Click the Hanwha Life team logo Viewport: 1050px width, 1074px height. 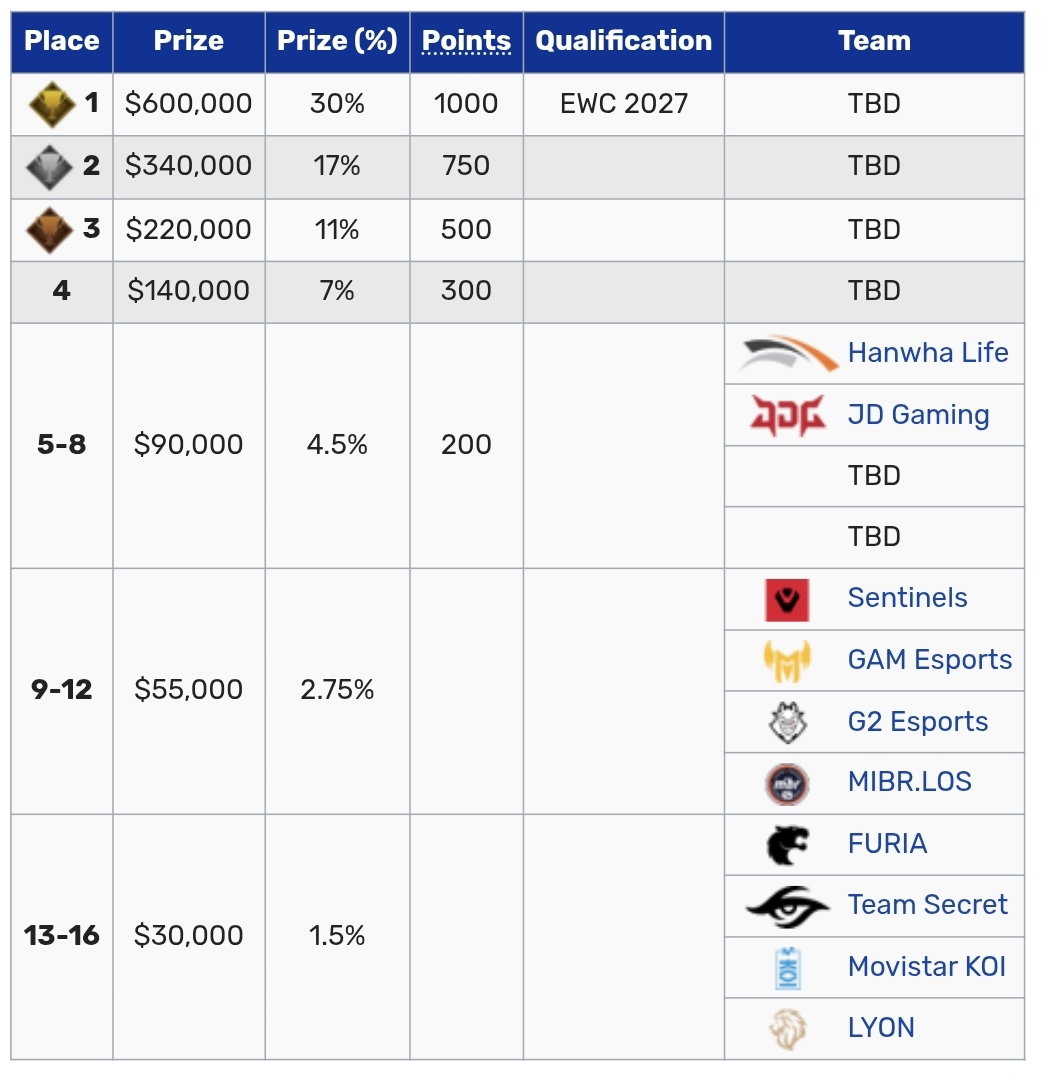pos(788,353)
